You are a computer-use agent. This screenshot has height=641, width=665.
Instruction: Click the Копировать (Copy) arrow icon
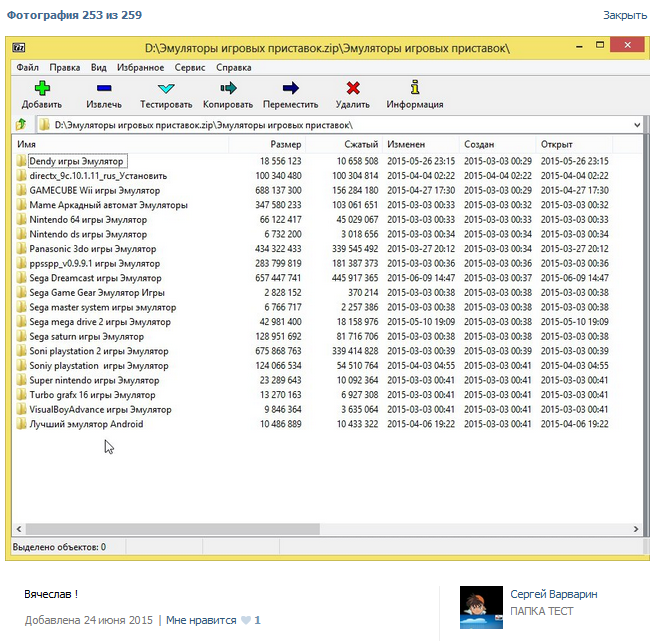click(x=228, y=88)
